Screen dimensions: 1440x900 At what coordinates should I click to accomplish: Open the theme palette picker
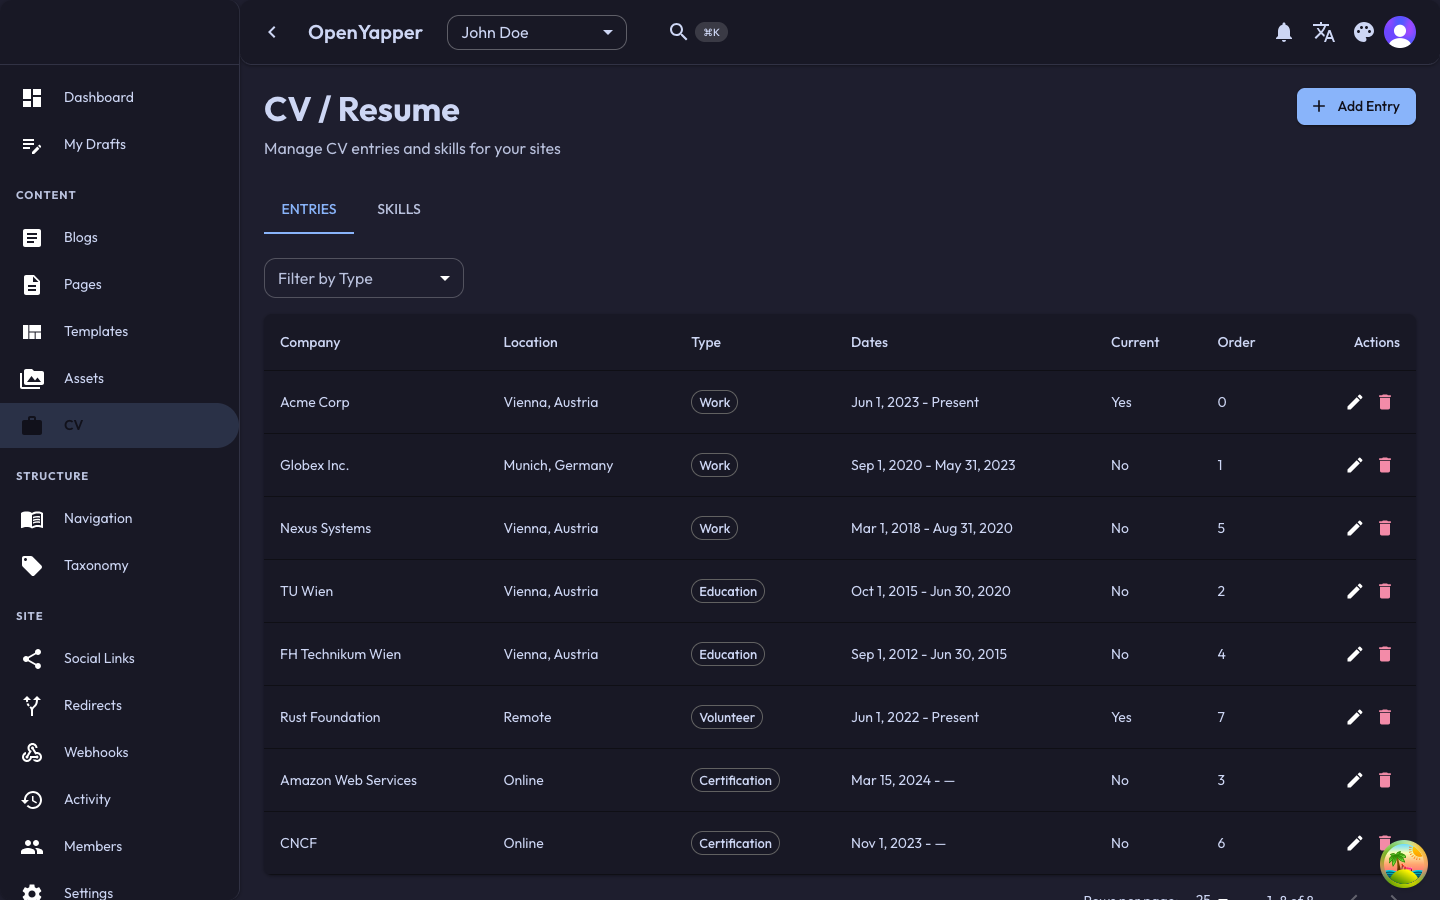coord(1364,32)
